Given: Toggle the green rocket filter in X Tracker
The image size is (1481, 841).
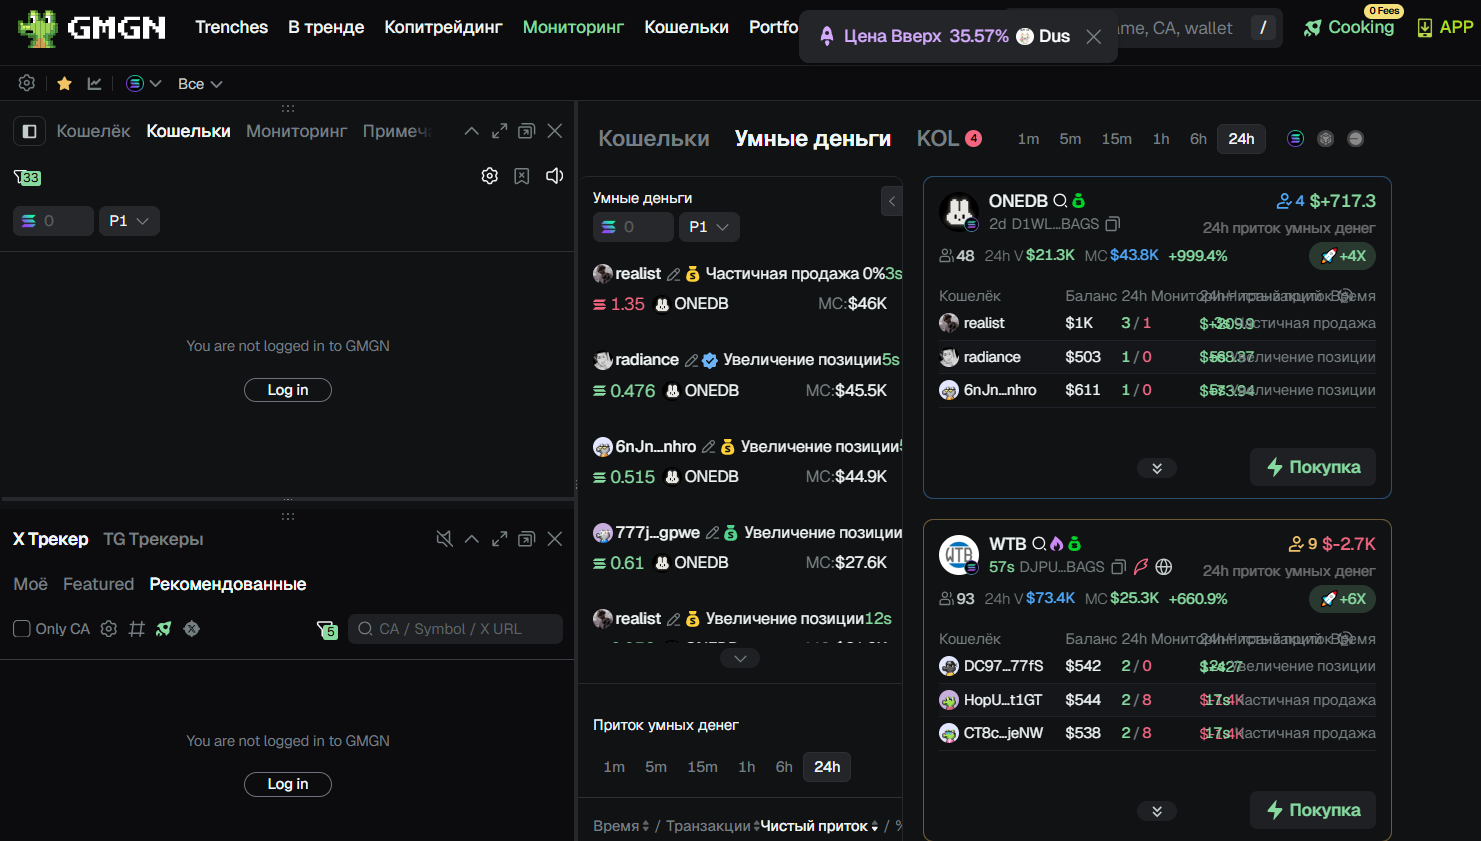Looking at the screenshot, I should (164, 629).
